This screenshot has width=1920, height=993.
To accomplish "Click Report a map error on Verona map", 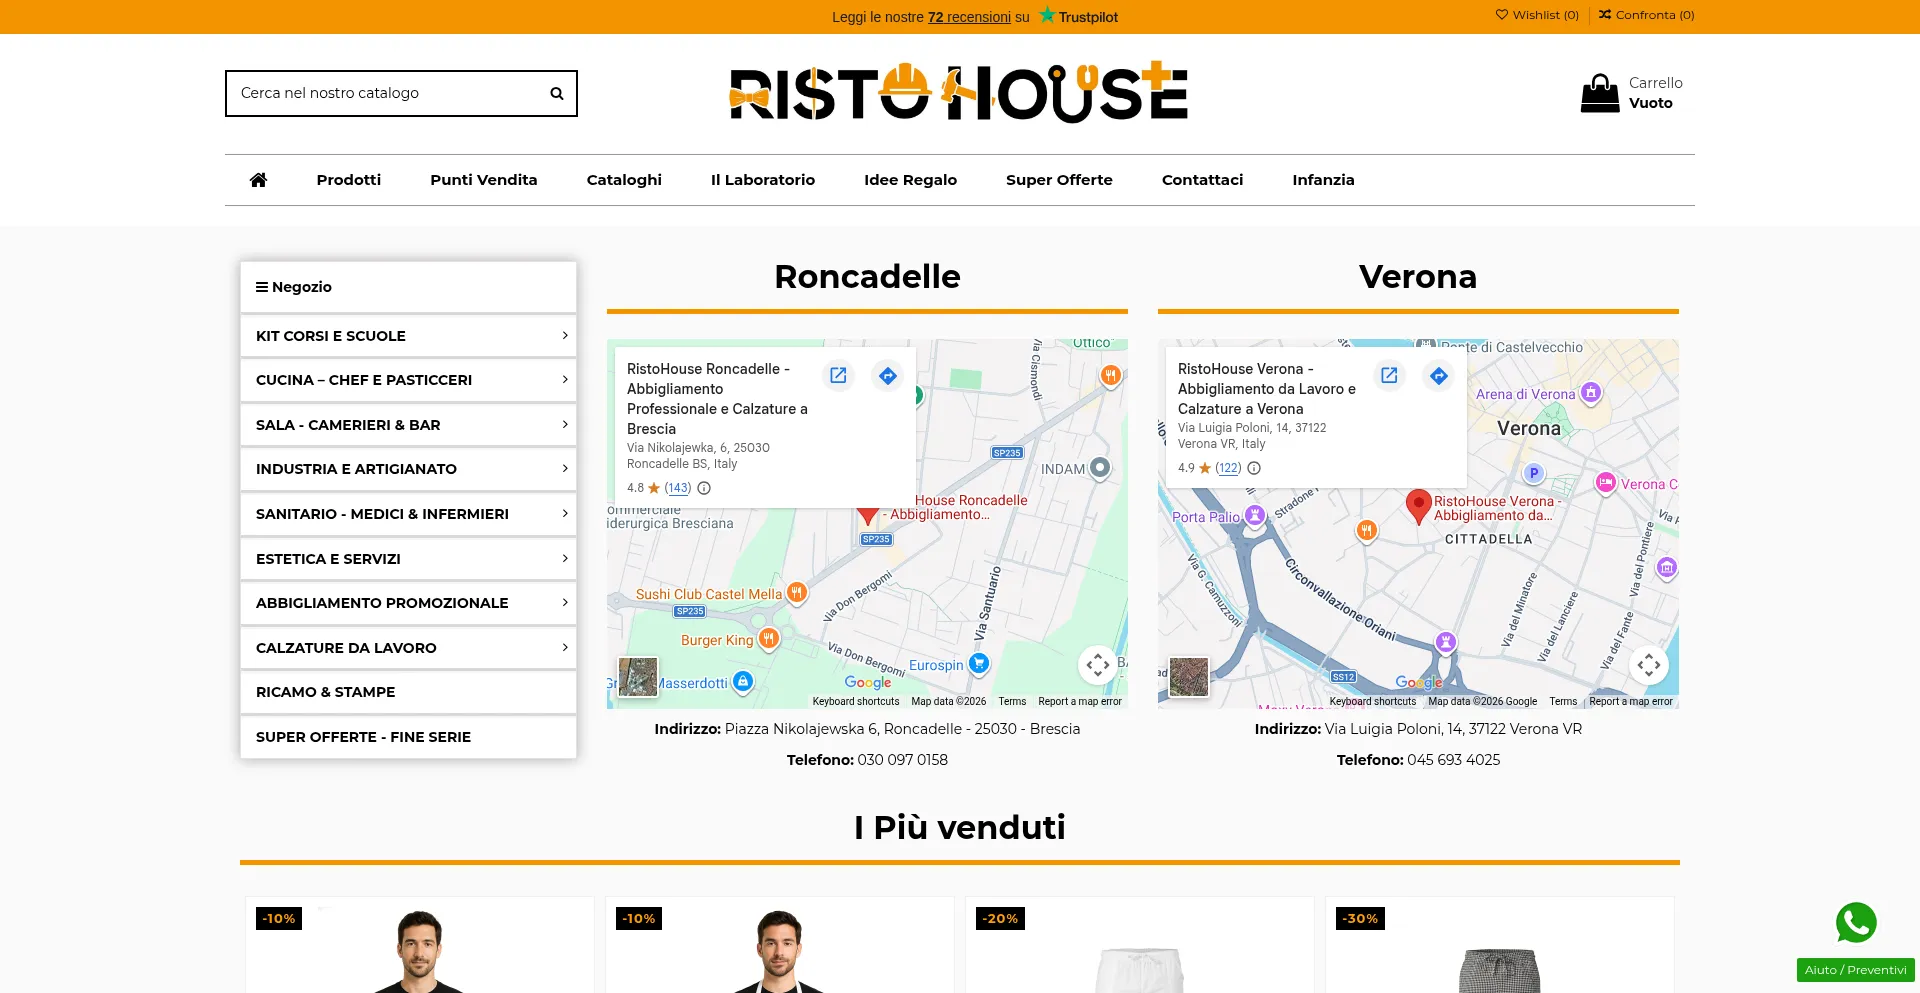I will [x=1631, y=702].
